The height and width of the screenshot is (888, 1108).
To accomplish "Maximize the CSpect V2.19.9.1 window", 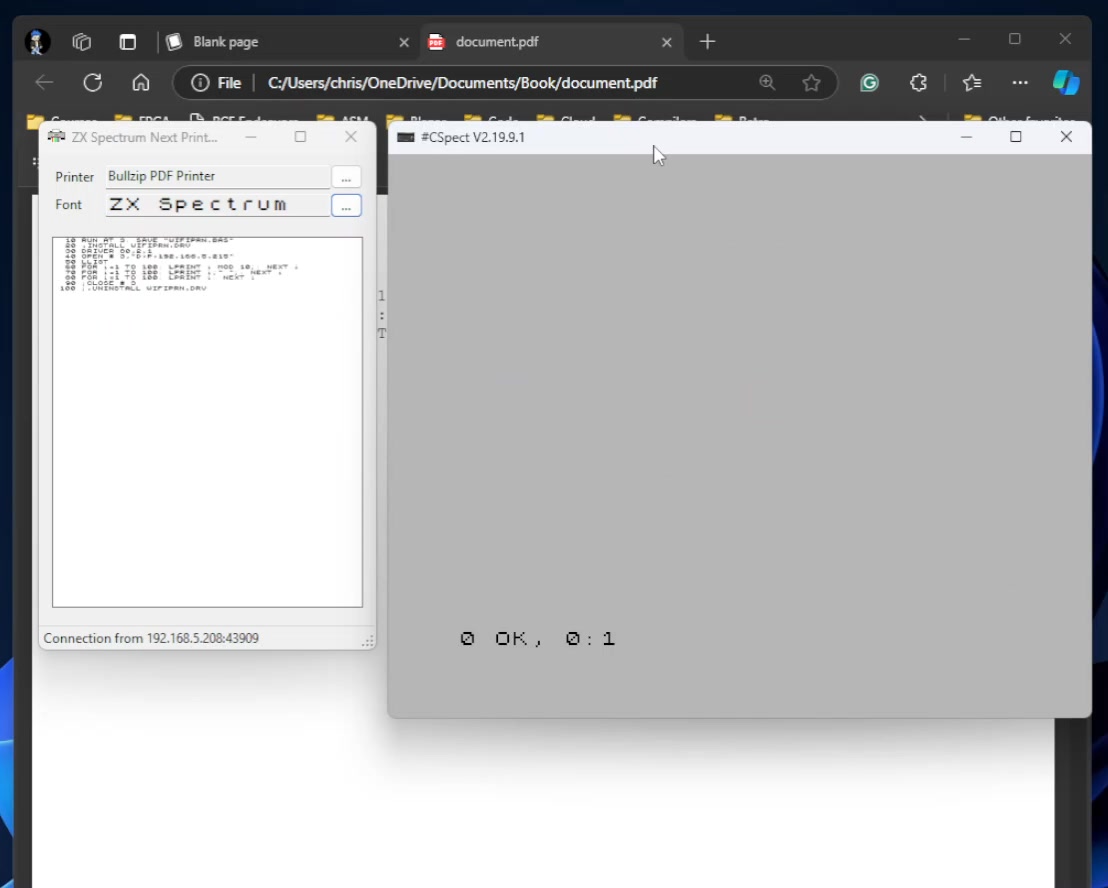I will (x=1015, y=136).
